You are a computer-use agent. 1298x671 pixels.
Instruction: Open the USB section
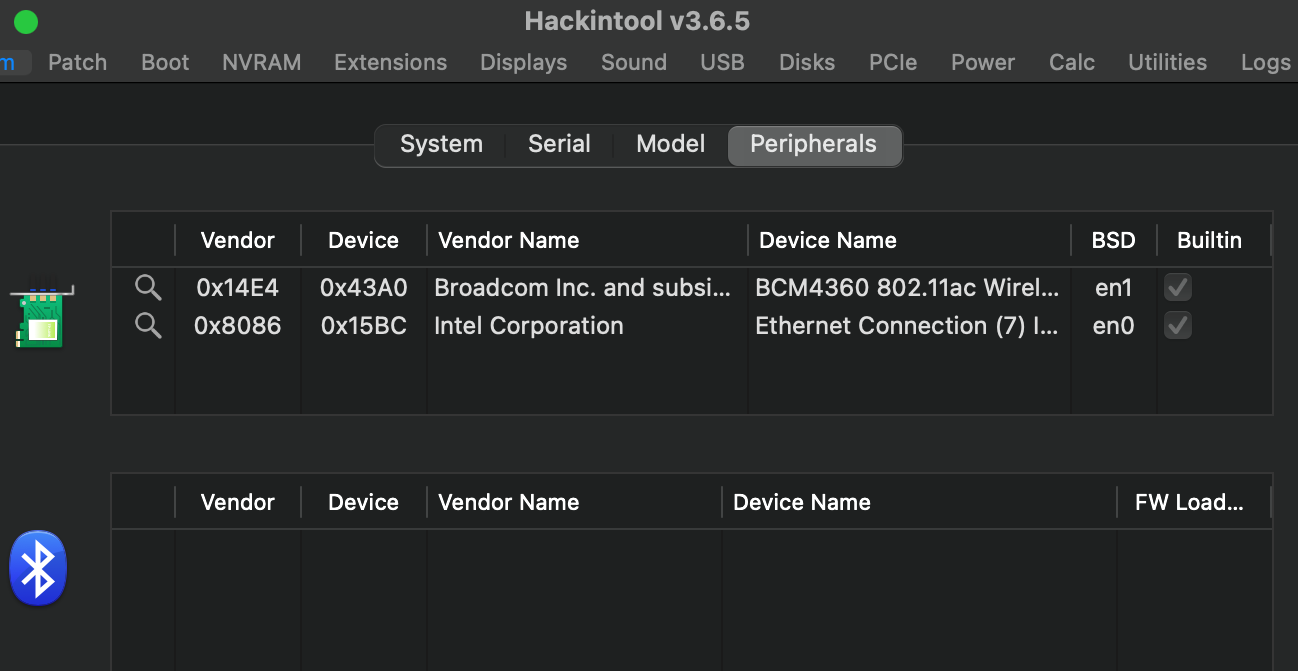tap(722, 62)
